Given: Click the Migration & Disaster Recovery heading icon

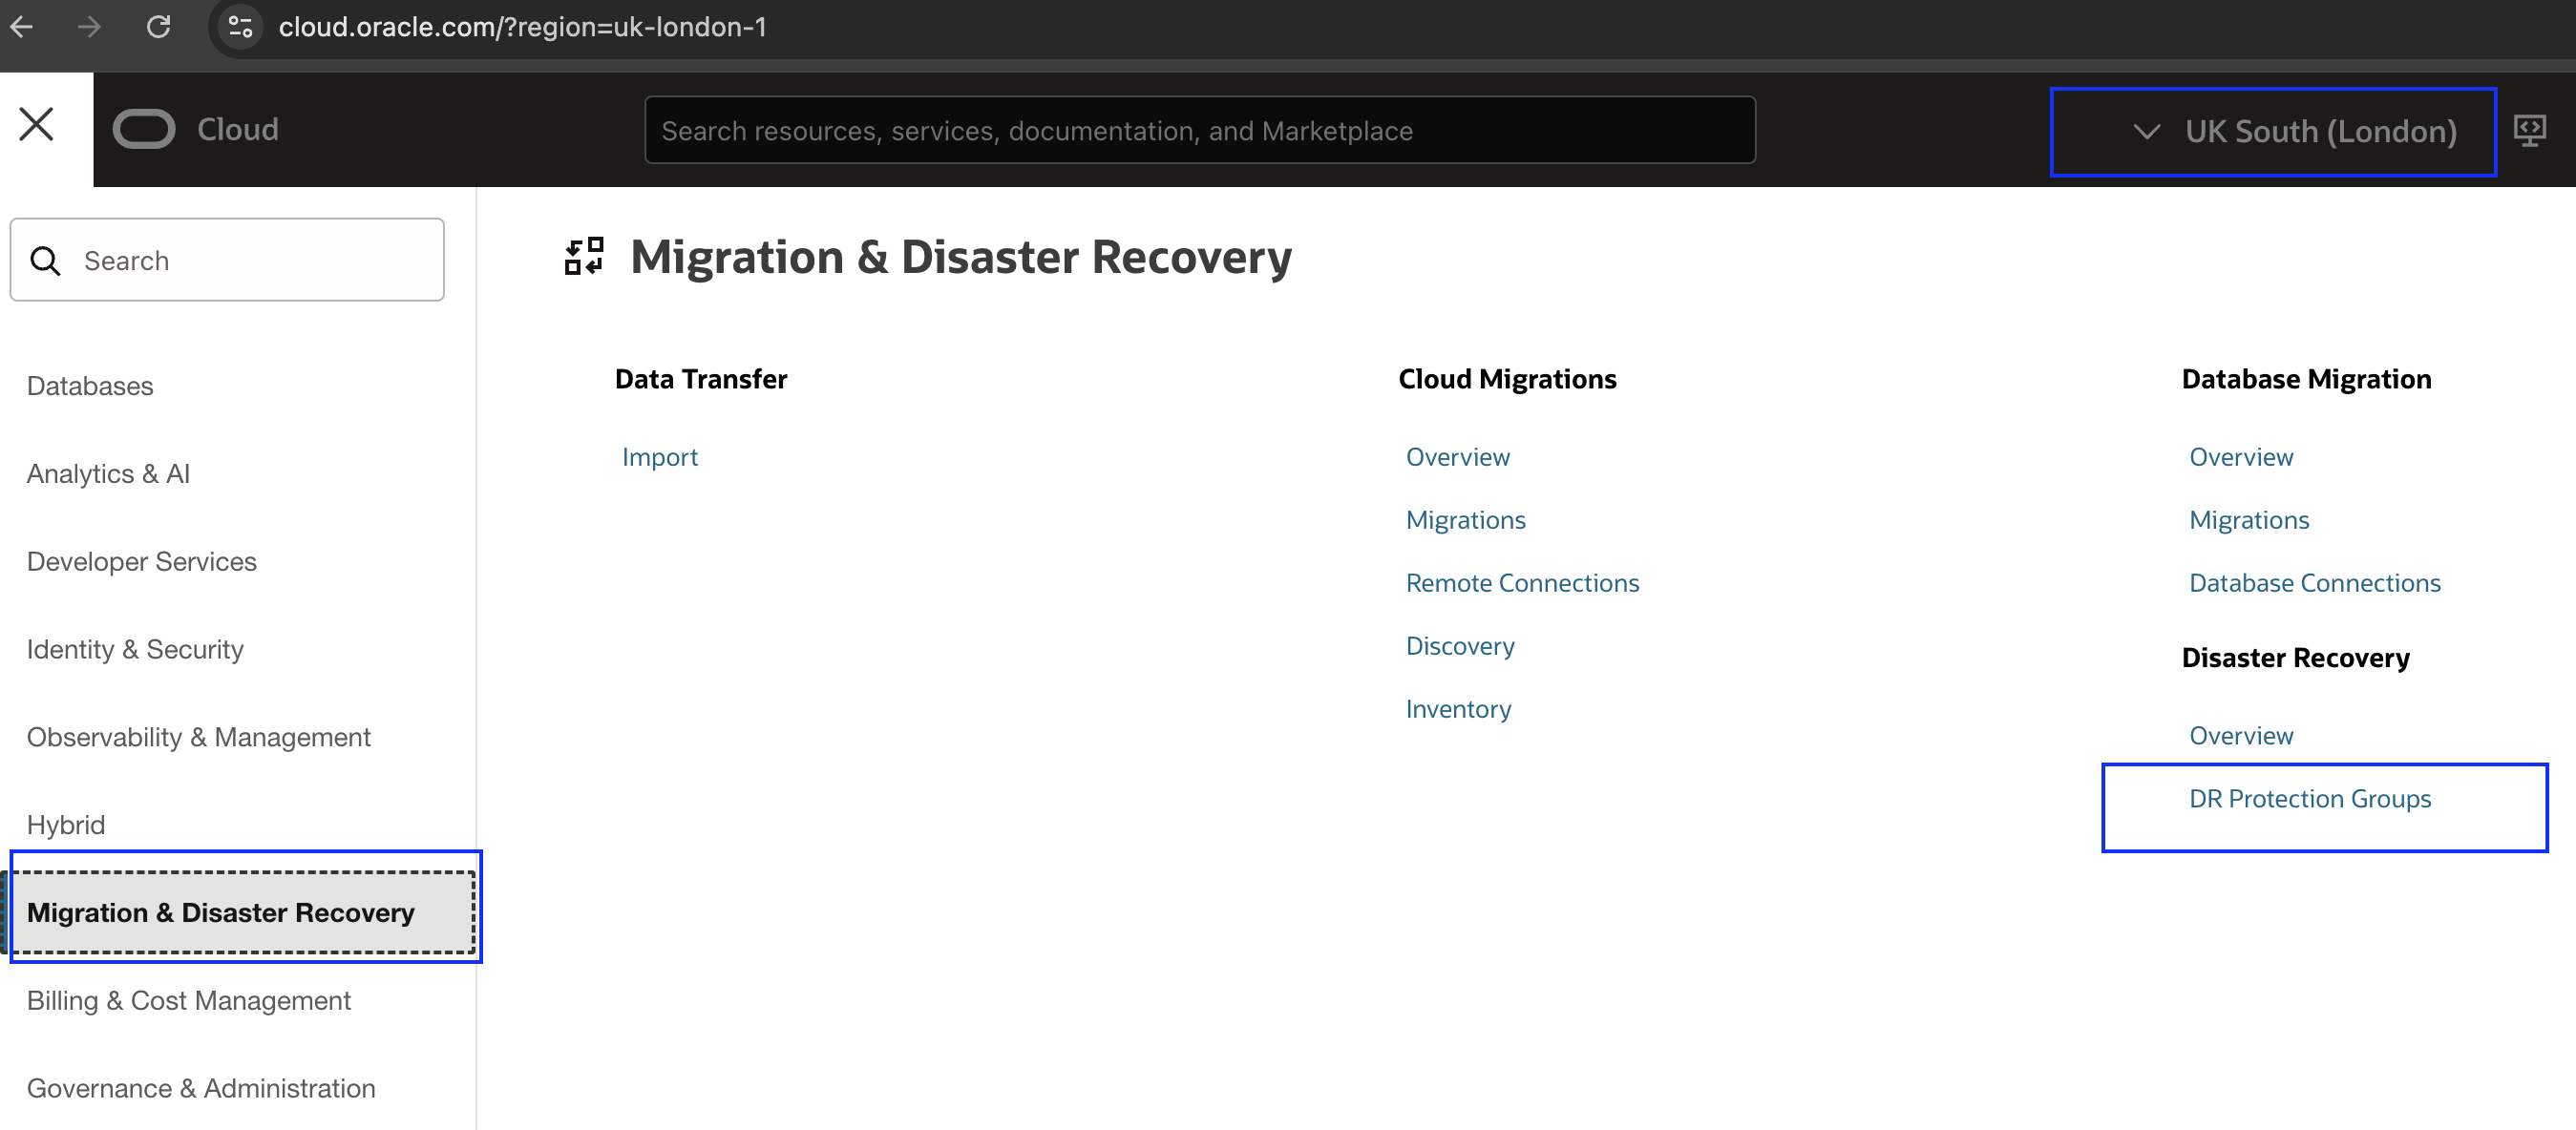Looking at the screenshot, I should point(584,256).
